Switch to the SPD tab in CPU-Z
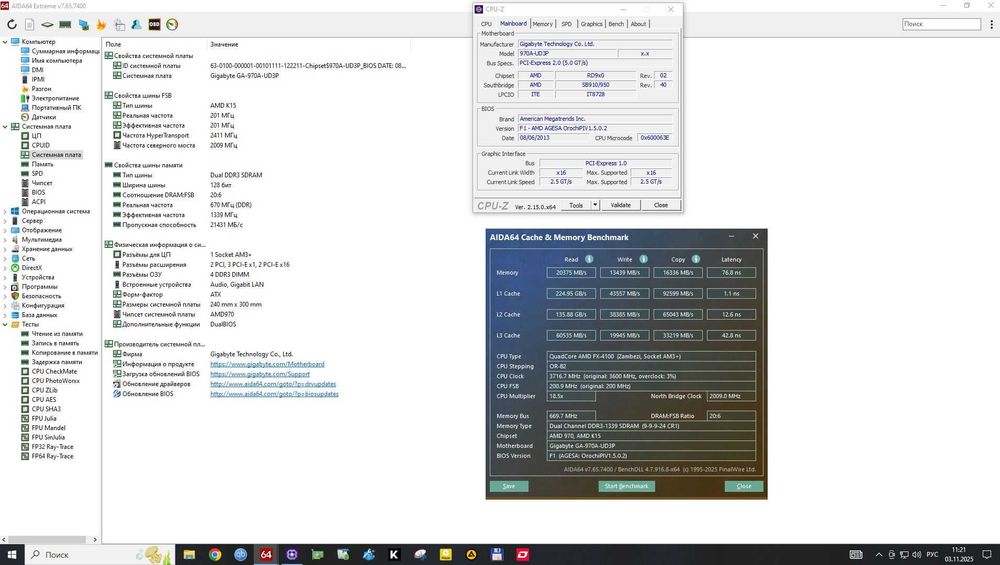This screenshot has width=1000, height=565. pyautogui.click(x=566, y=24)
